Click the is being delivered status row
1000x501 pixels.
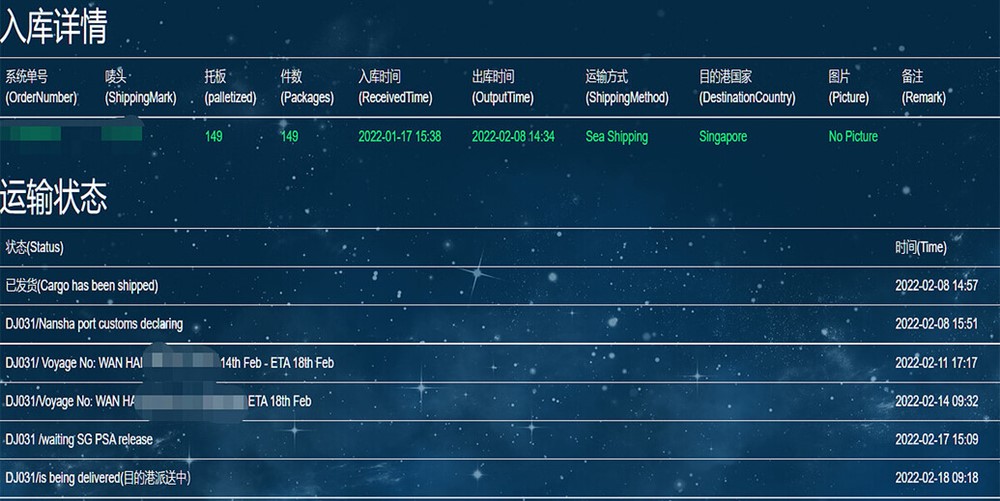click(x=98, y=478)
